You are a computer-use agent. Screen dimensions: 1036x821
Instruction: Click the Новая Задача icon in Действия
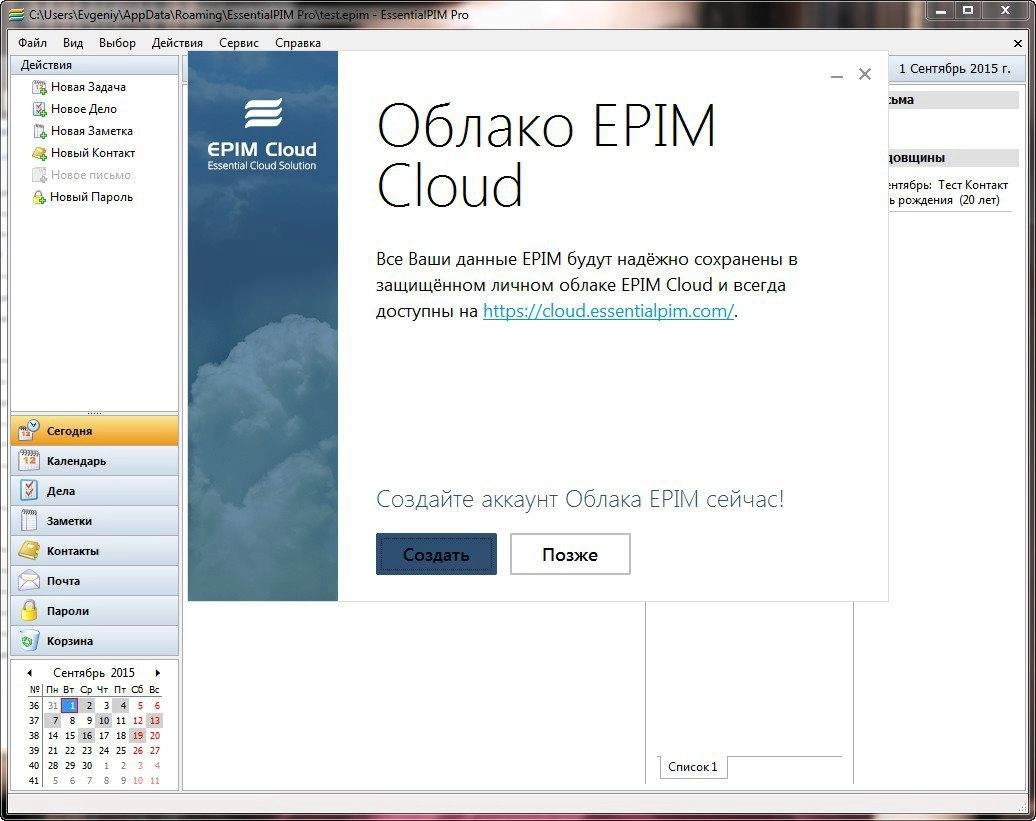(40, 87)
